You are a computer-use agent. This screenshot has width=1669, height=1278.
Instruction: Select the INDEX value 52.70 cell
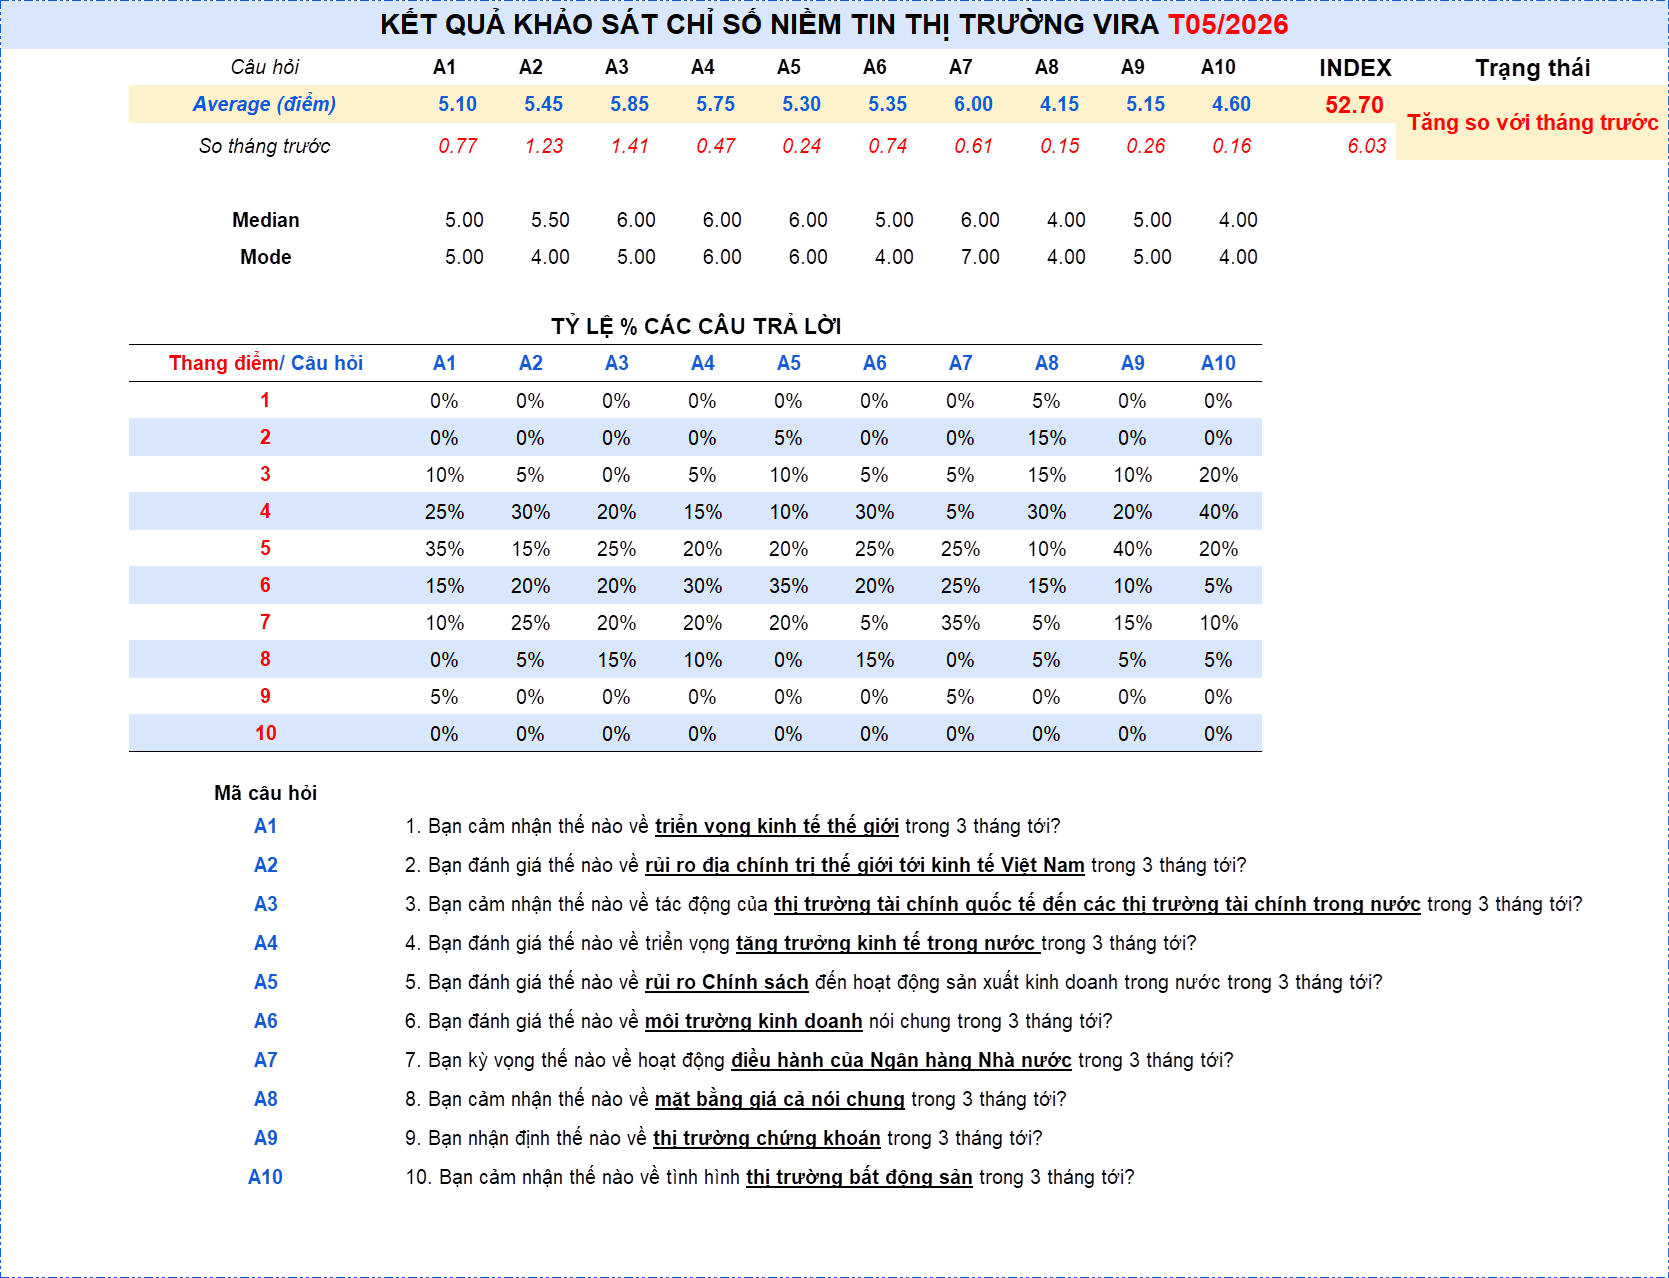[1354, 105]
